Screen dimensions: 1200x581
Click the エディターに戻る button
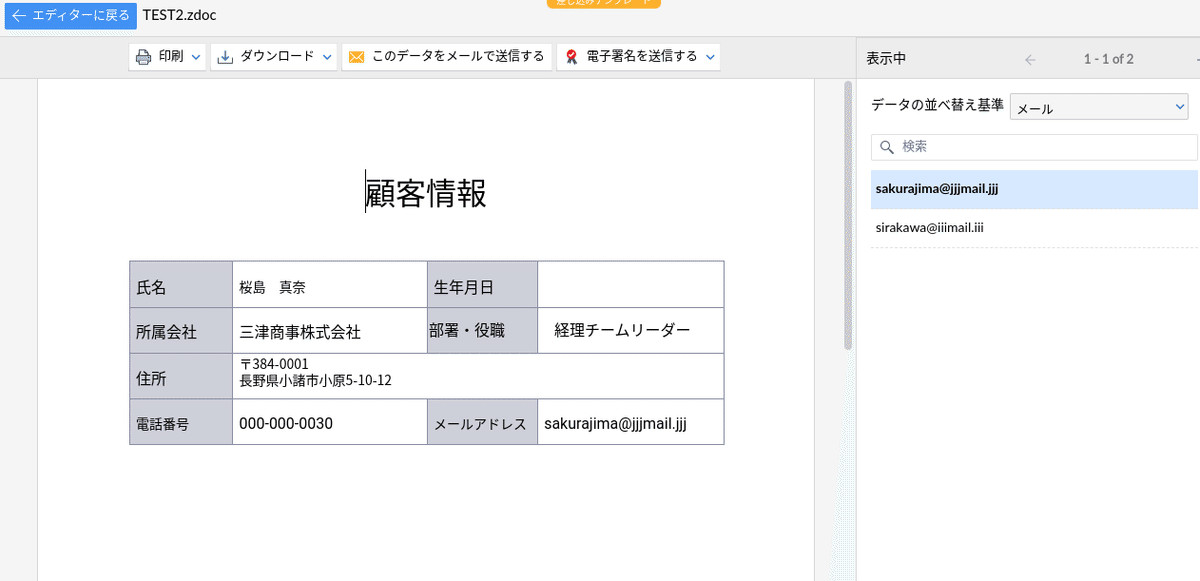(70, 16)
